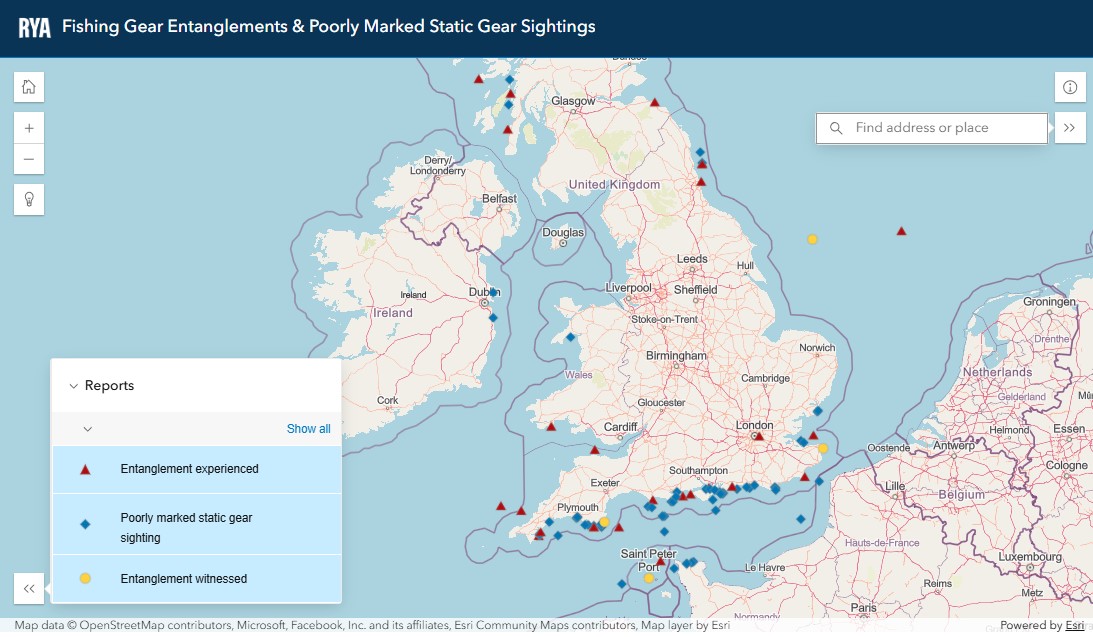
Task: Click the Home default map view button
Action: pos(29,87)
